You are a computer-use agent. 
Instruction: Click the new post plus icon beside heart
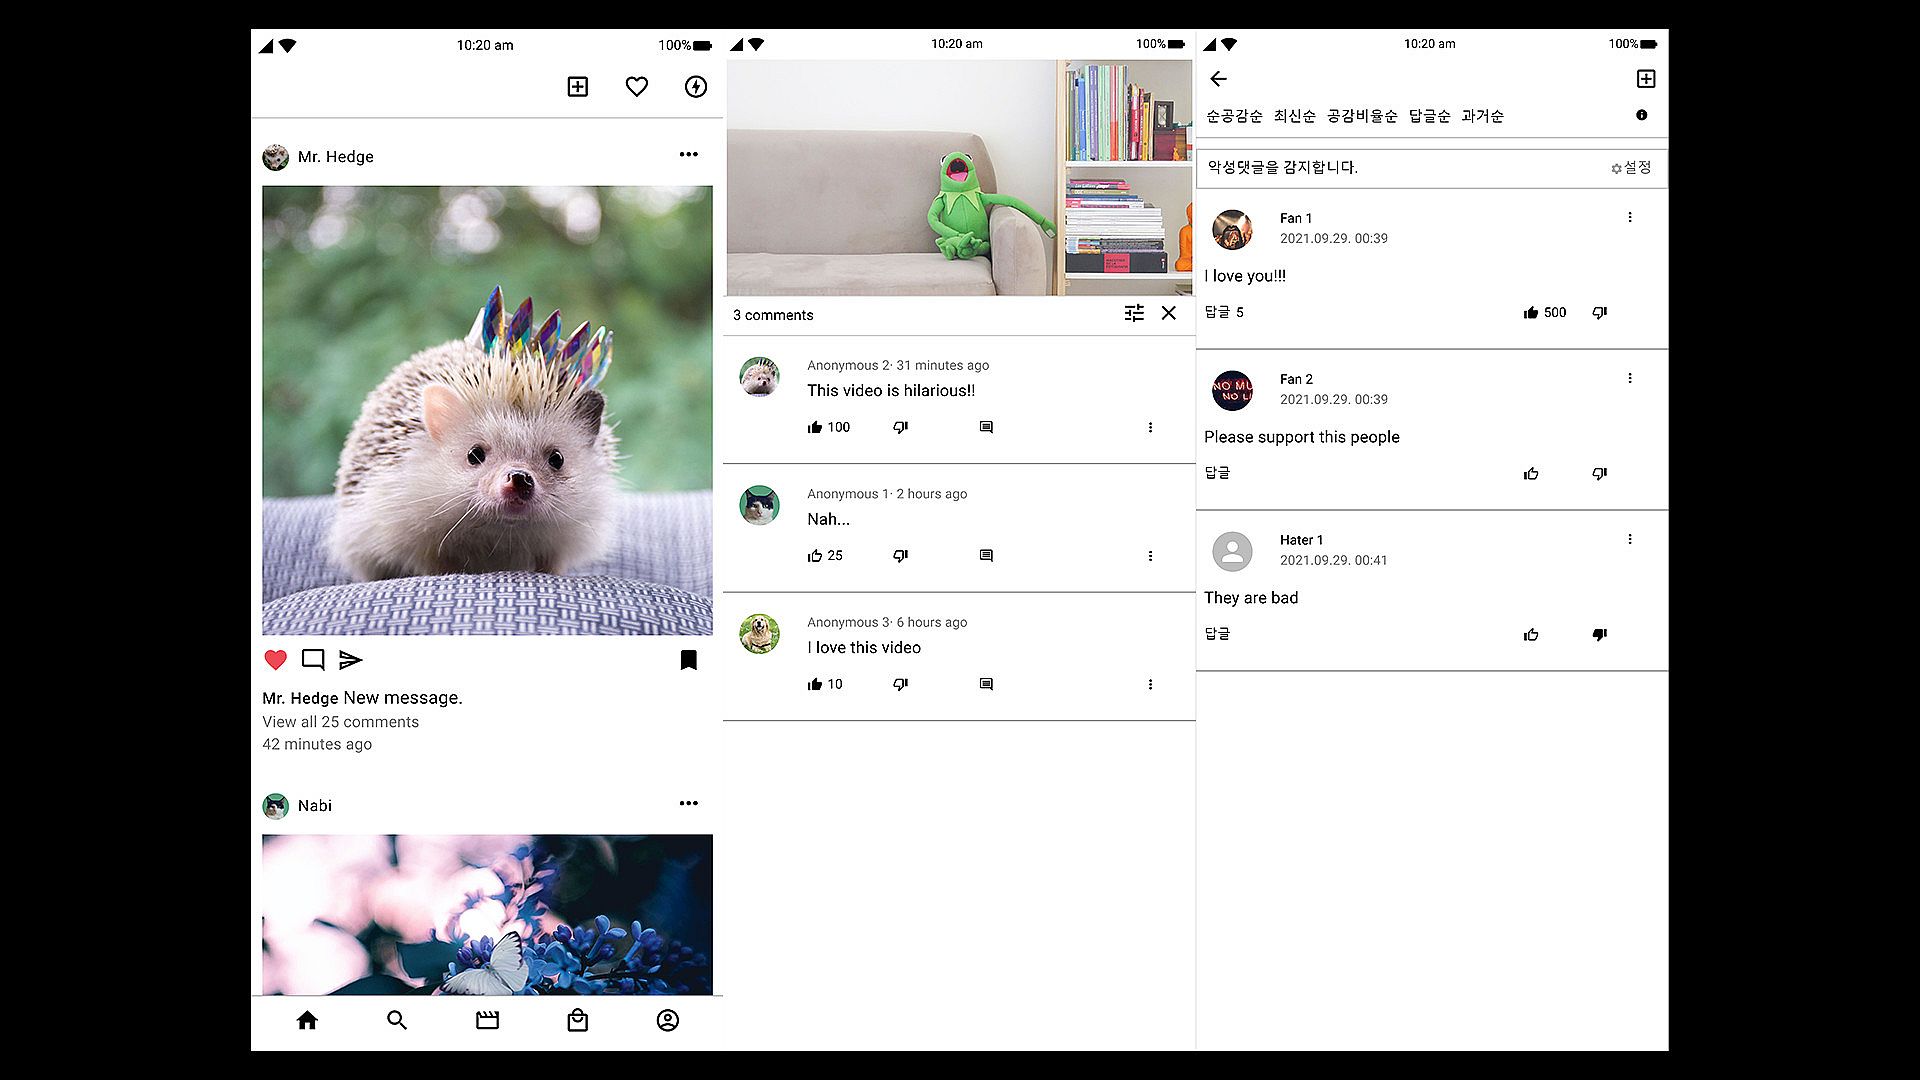(x=578, y=87)
